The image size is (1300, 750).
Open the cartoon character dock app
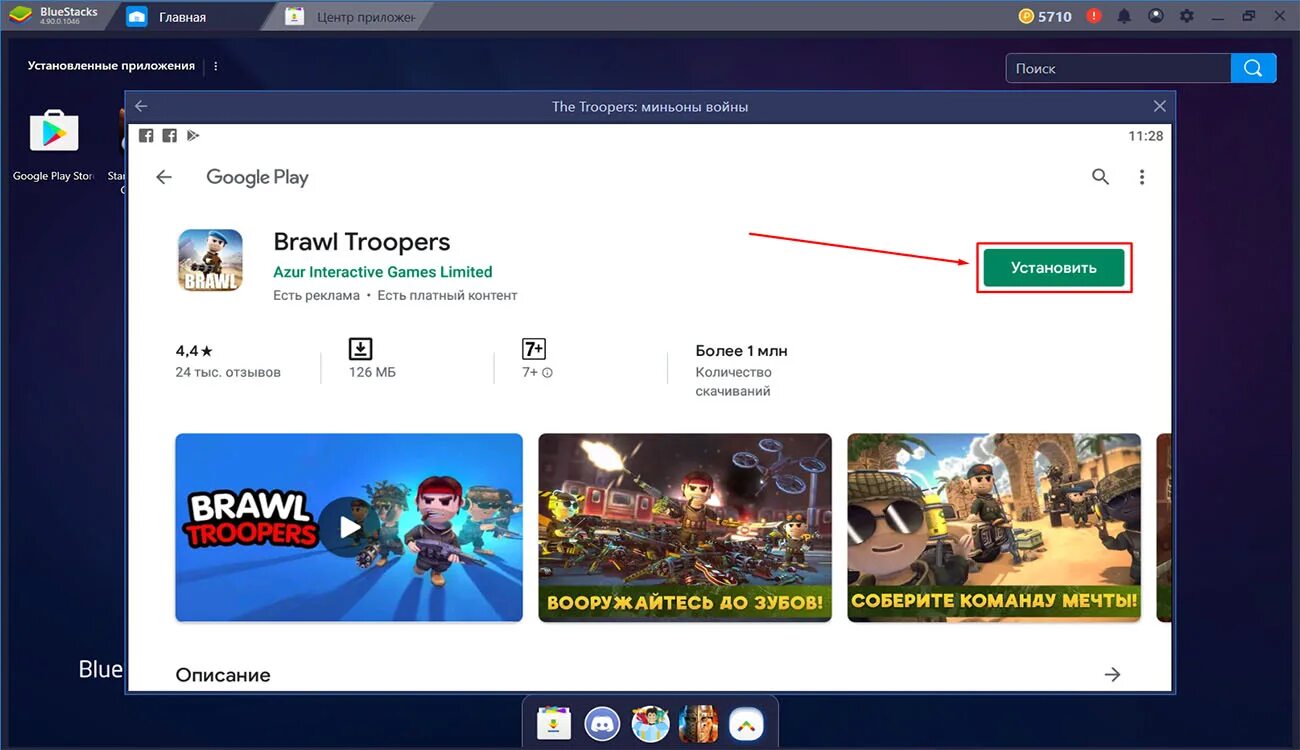(x=650, y=722)
